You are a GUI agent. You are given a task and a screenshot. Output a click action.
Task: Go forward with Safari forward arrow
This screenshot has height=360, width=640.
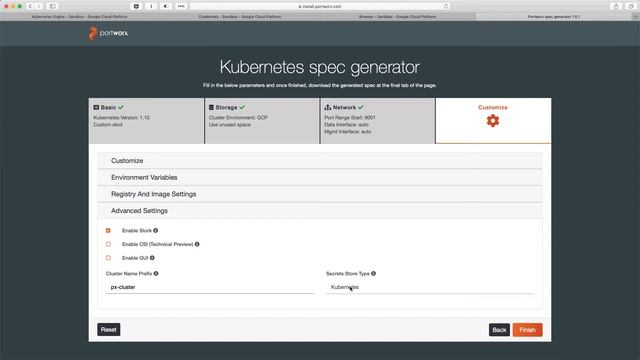pyautogui.click(x=39, y=6)
